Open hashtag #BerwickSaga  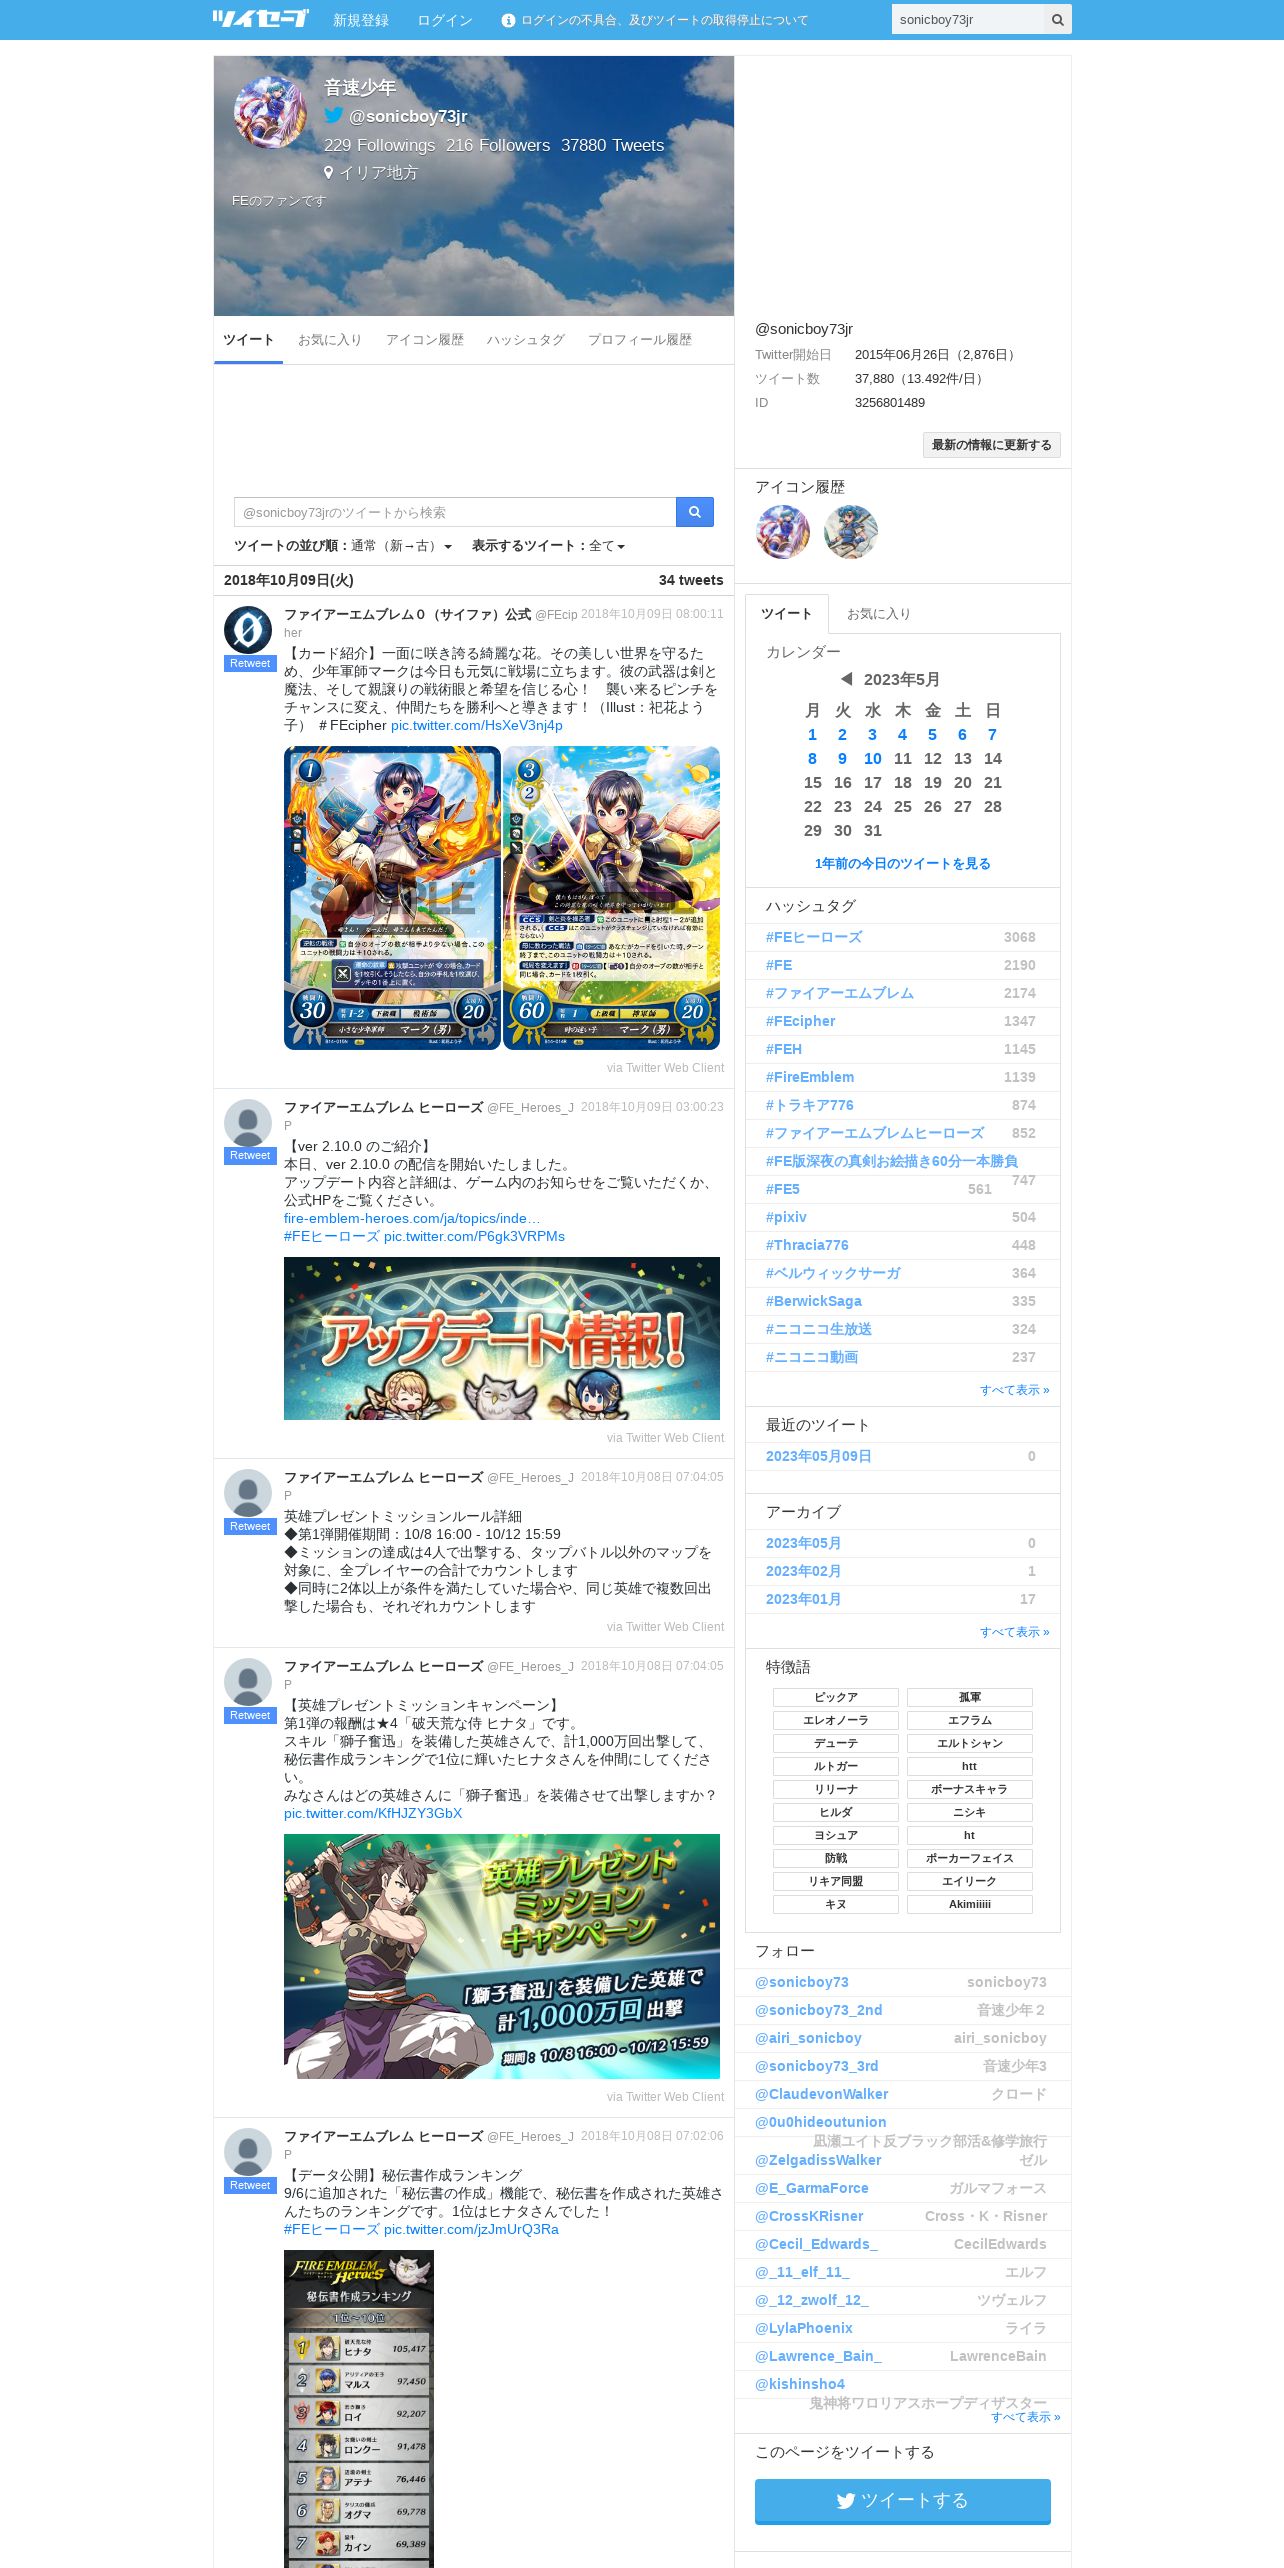point(814,1301)
